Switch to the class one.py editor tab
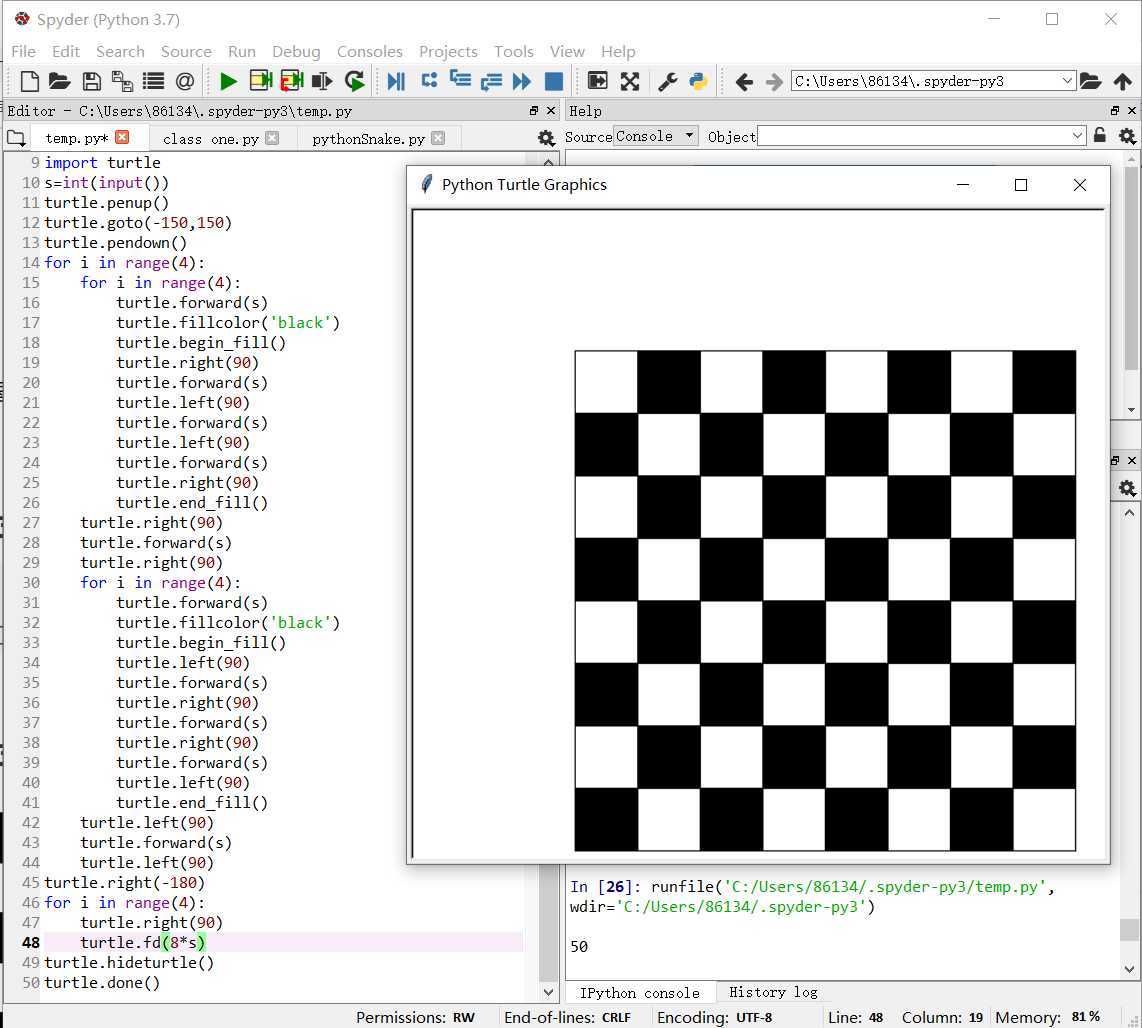 210,138
